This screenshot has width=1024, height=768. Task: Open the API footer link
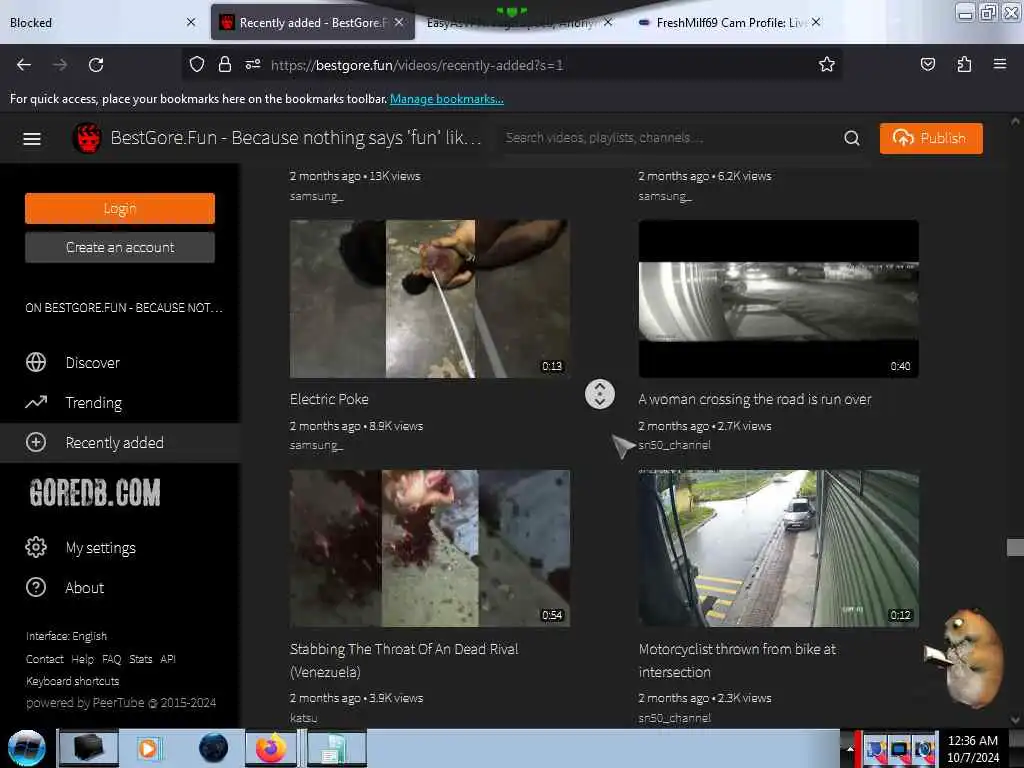click(x=168, y=659)
